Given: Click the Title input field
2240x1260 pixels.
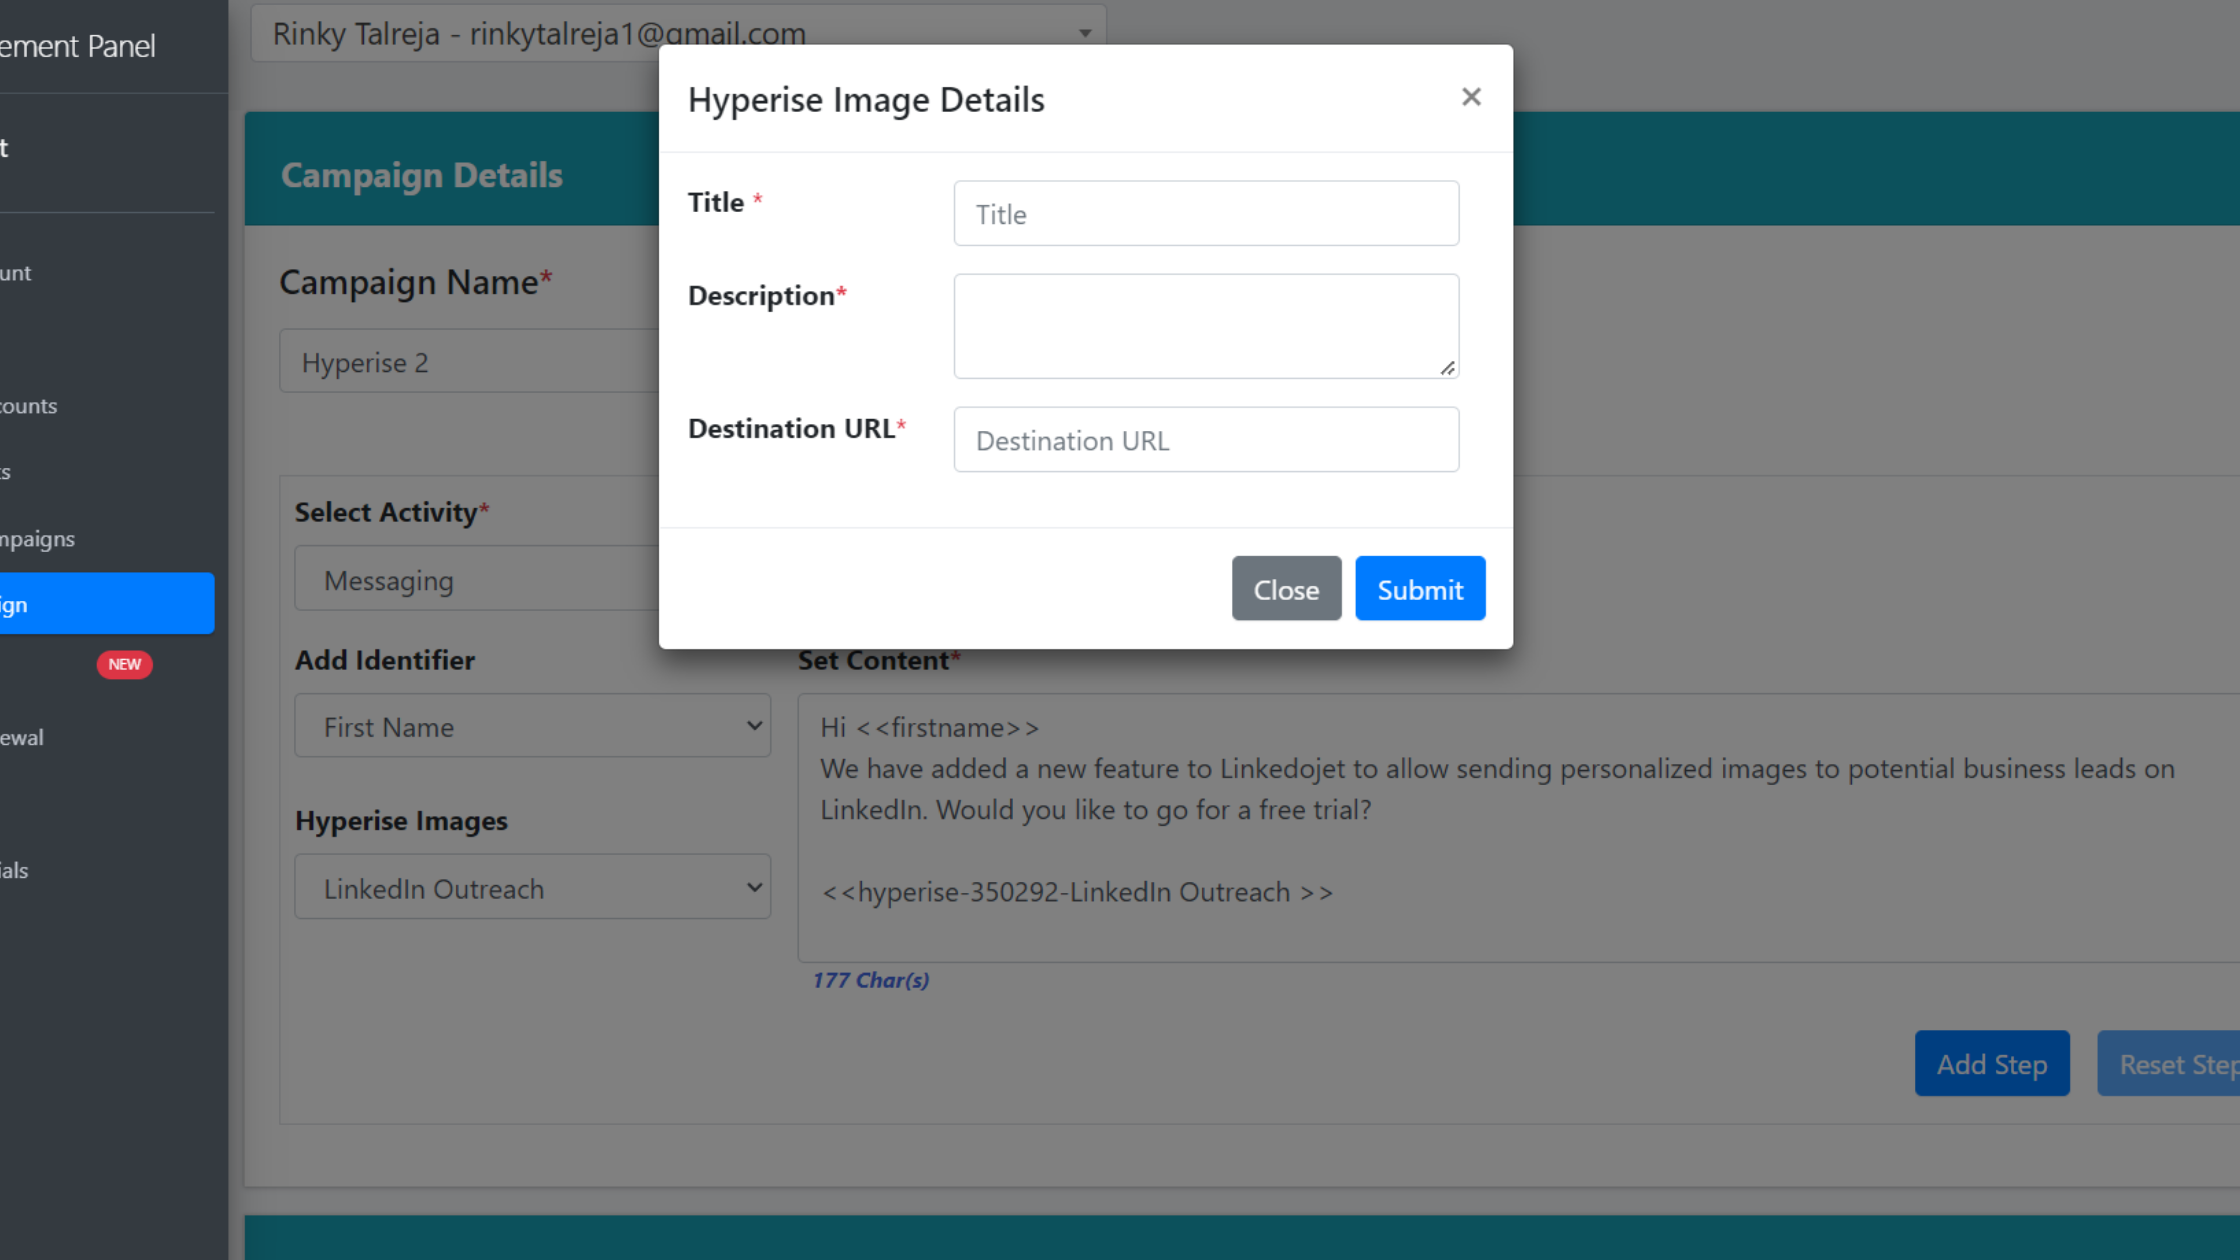Looking at the screenshot, I should (x=1206, y=212).
